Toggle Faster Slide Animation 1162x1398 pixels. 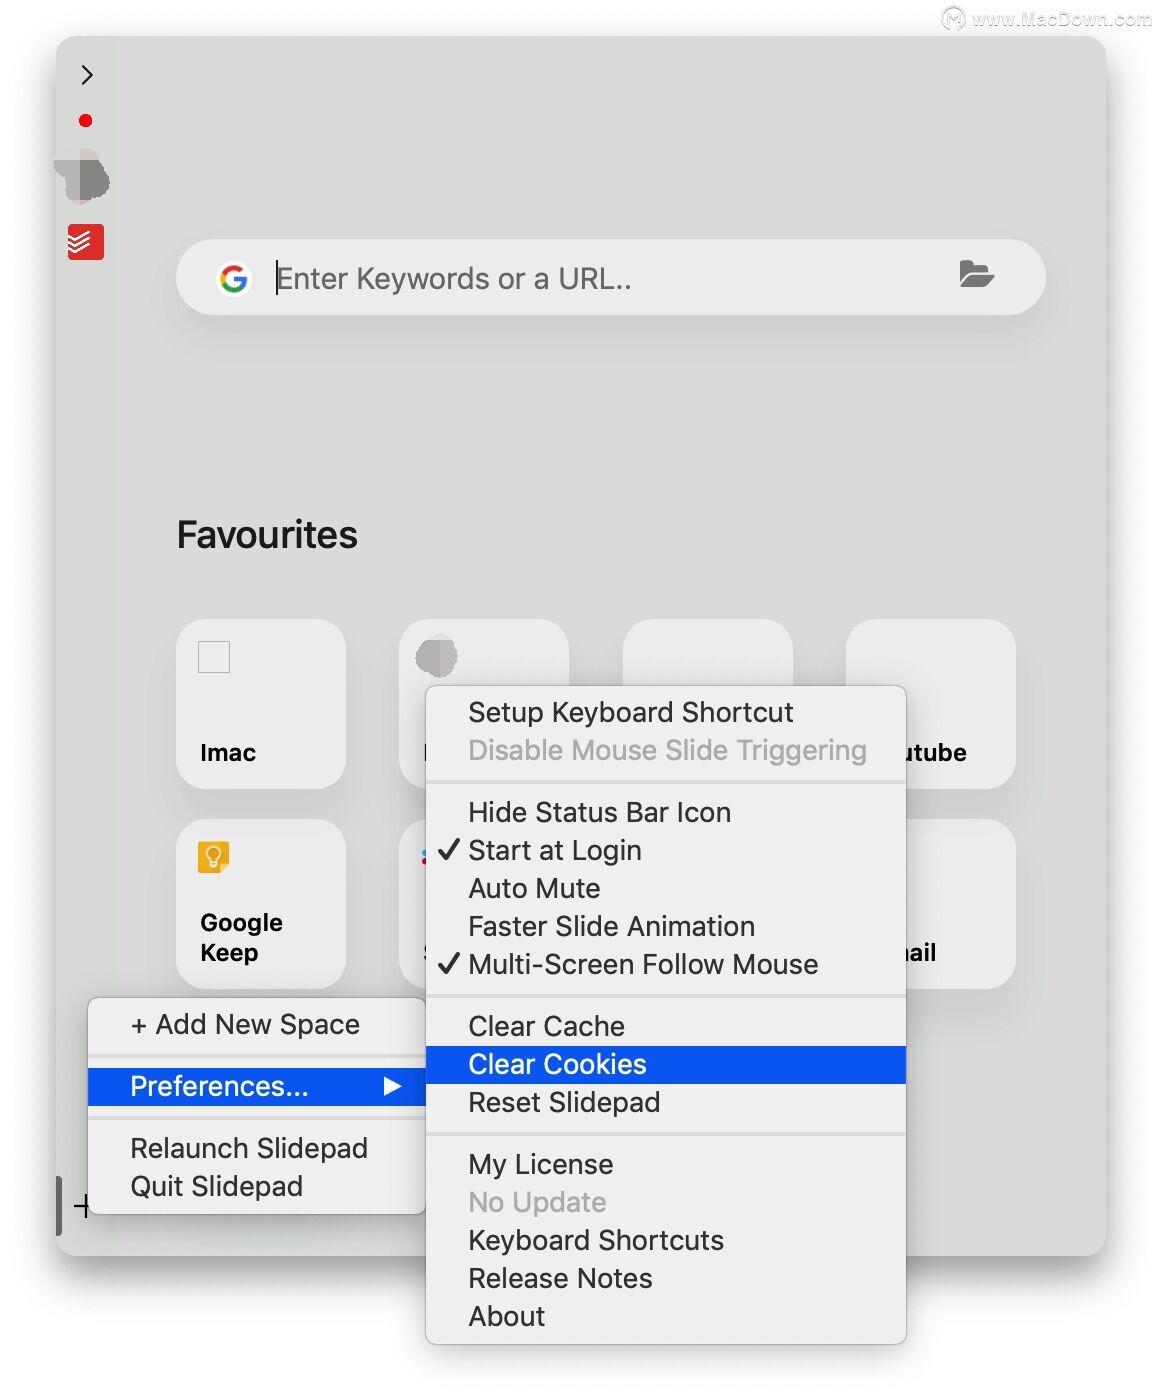[666, 926]
